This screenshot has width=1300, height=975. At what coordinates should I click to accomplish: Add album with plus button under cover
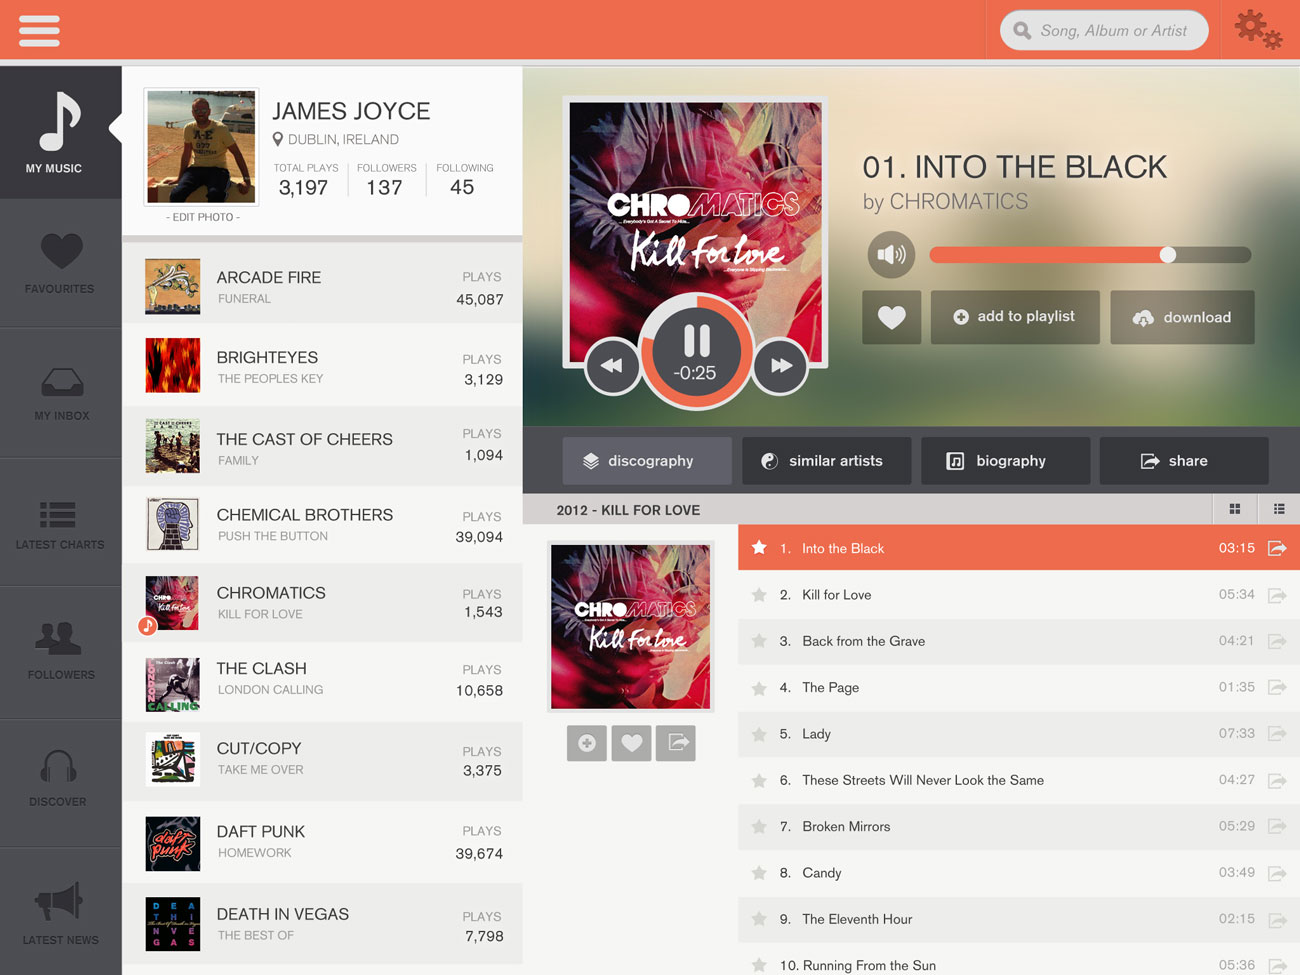pos(587,743)
